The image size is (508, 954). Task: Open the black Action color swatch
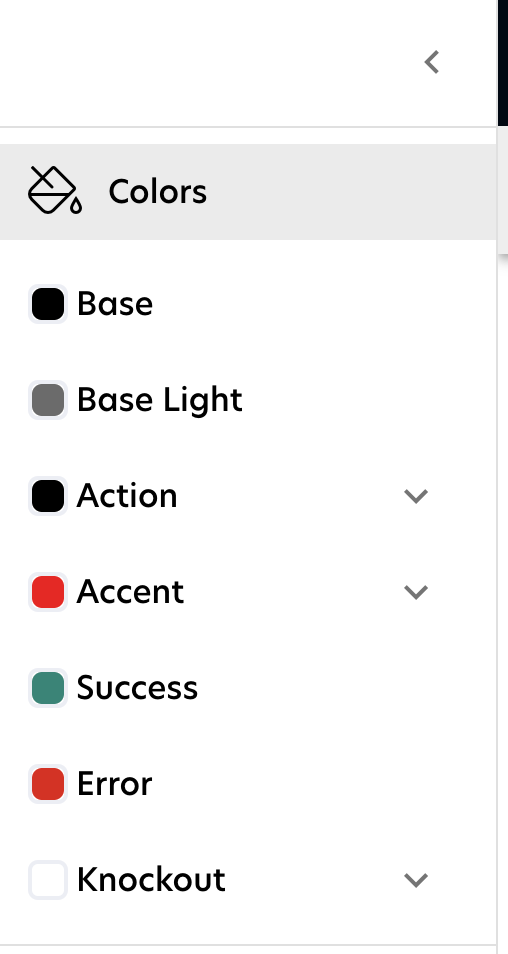pyautogui.click(x=47, y=496)
